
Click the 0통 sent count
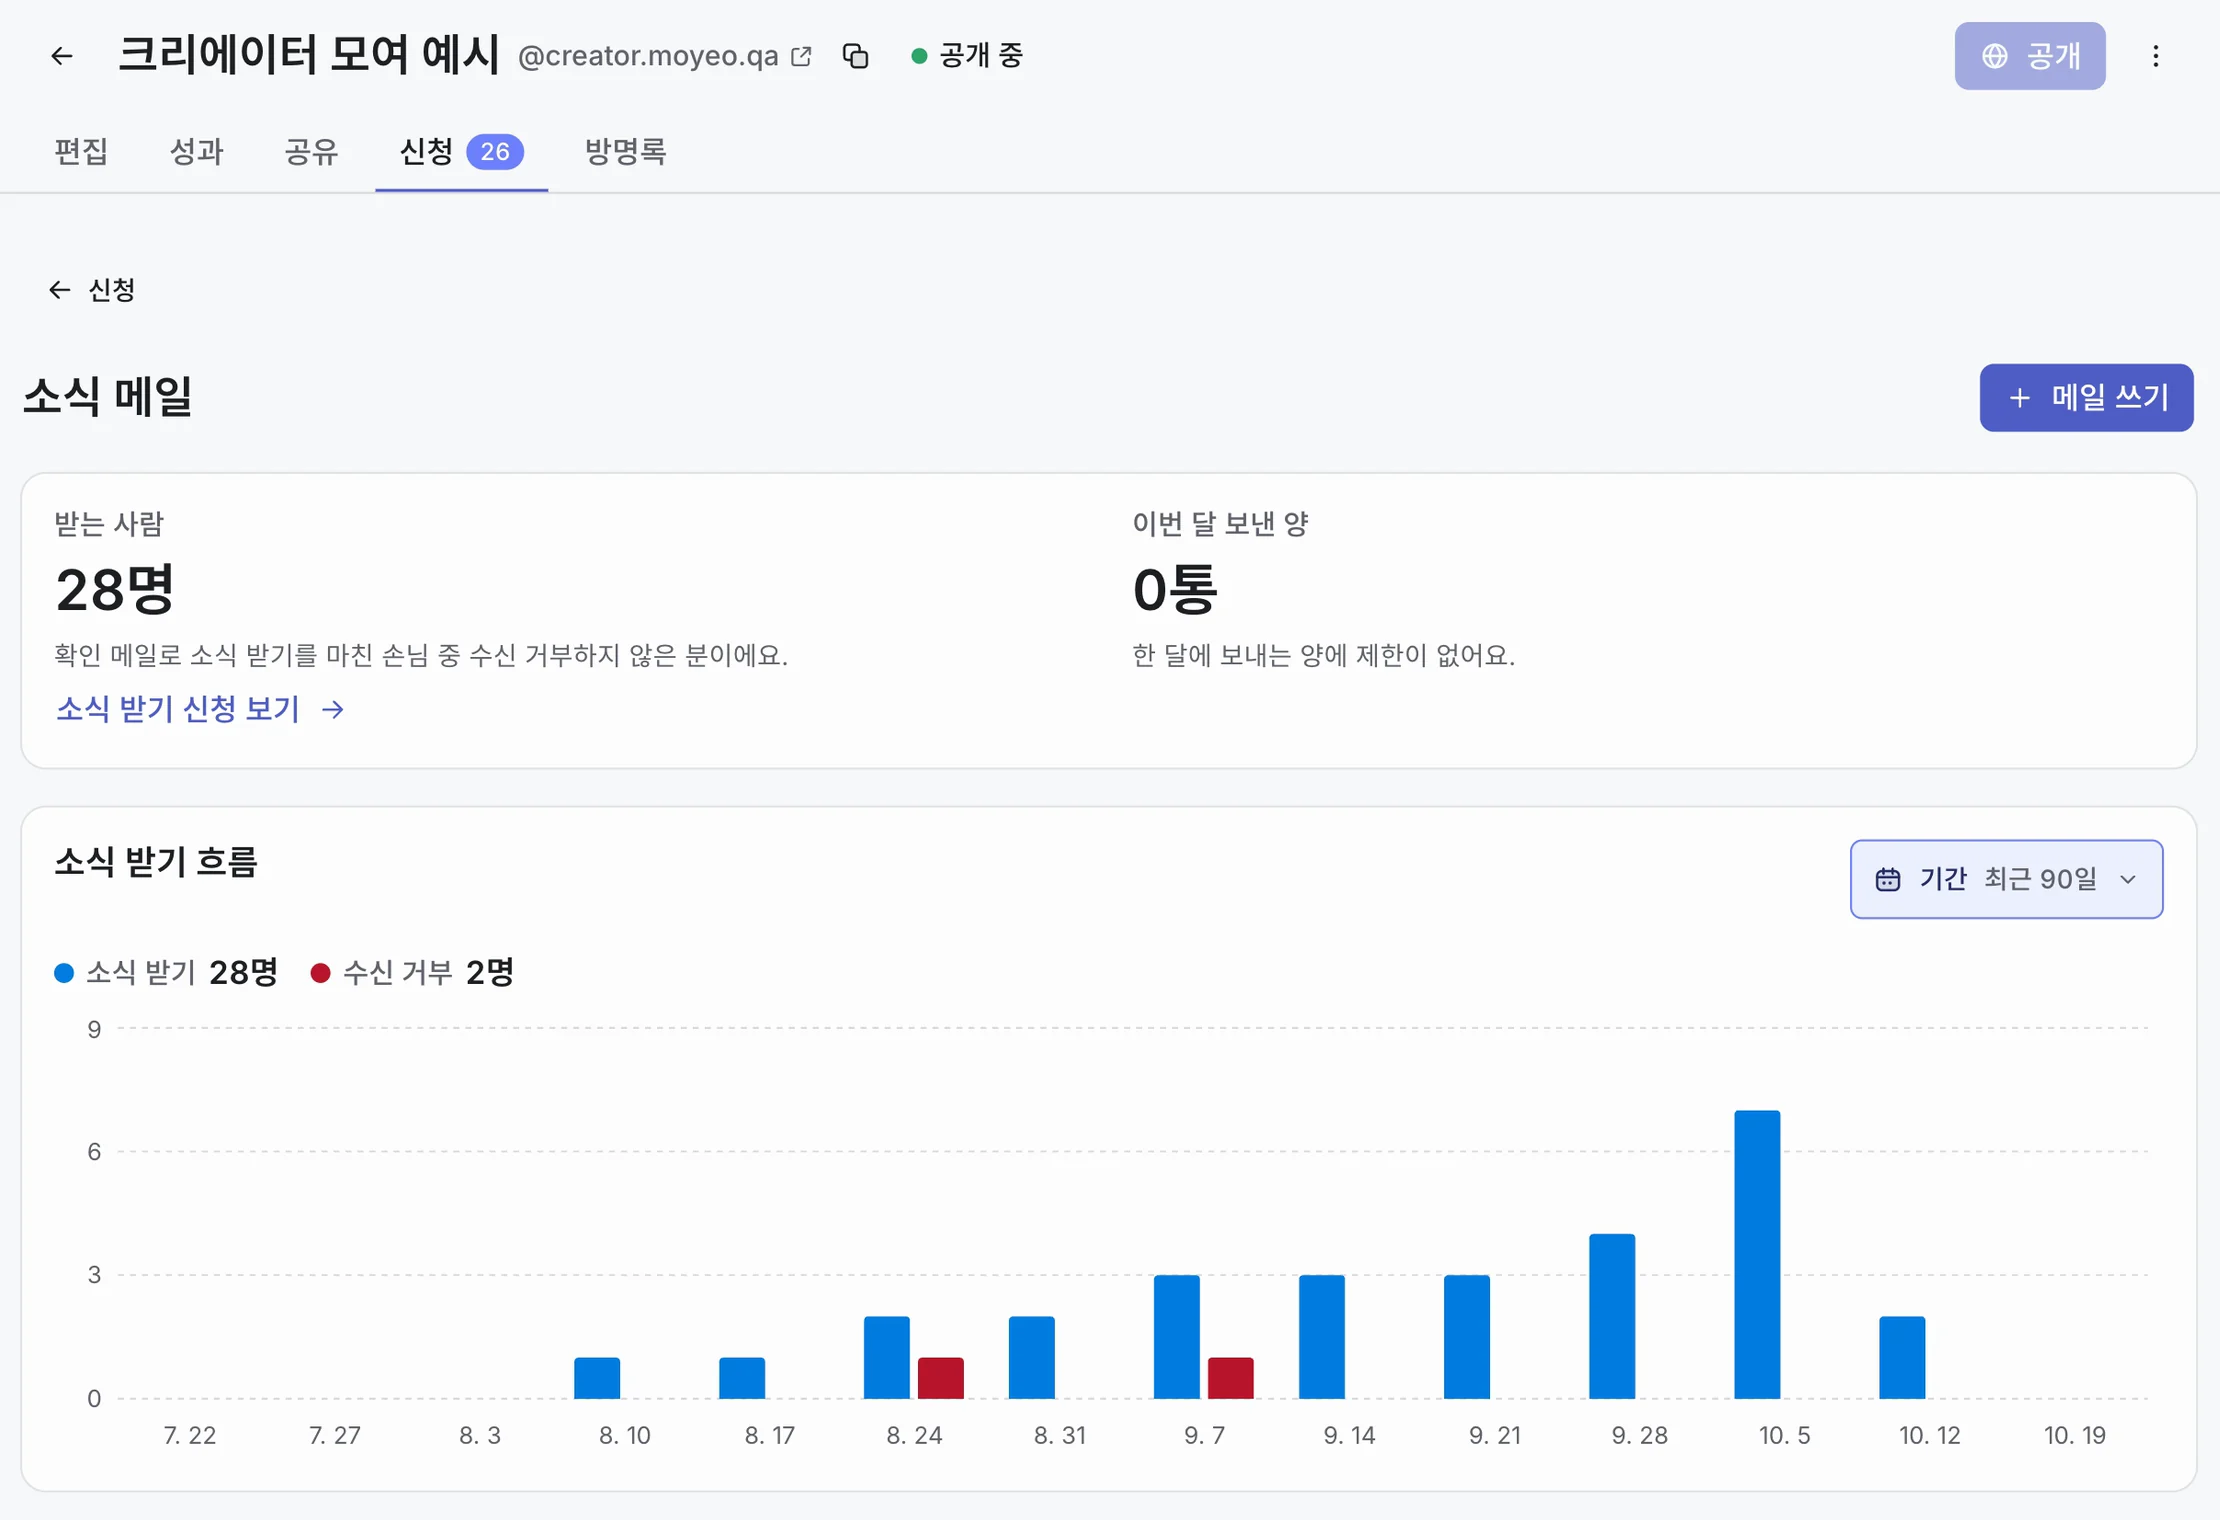(1175, 589)
